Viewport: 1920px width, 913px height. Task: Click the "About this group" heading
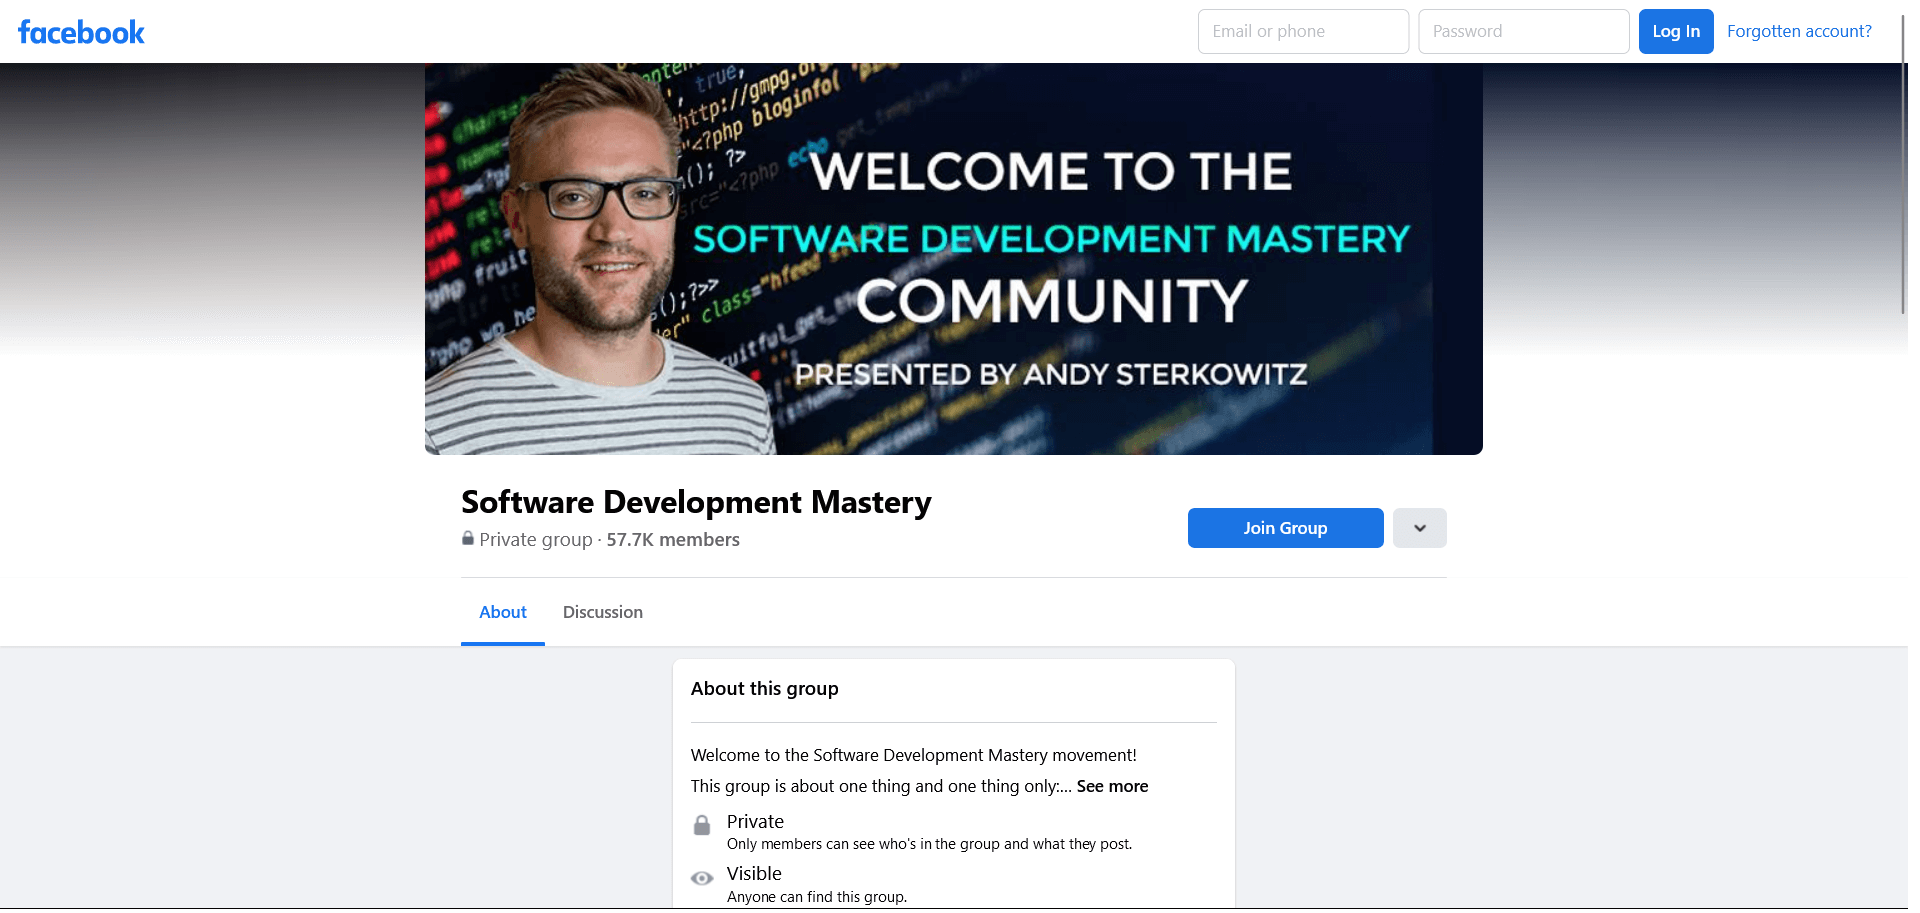coord(764,688)
